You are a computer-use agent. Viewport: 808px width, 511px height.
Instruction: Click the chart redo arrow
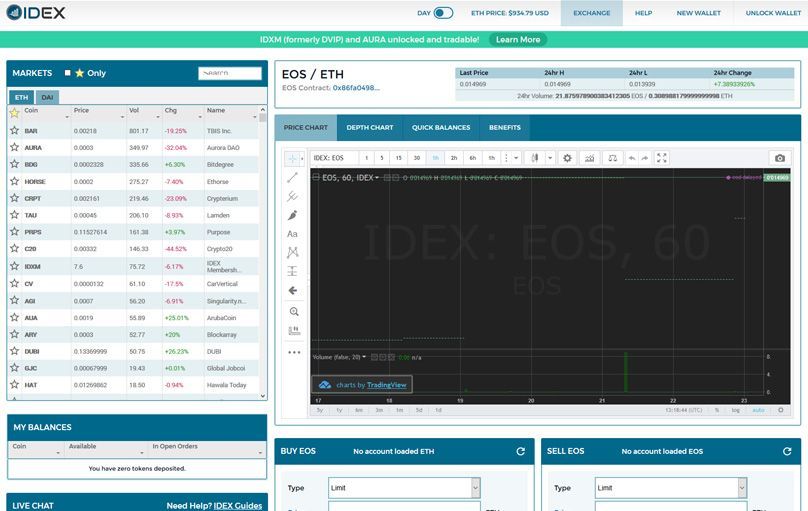(x=645, y=158)
